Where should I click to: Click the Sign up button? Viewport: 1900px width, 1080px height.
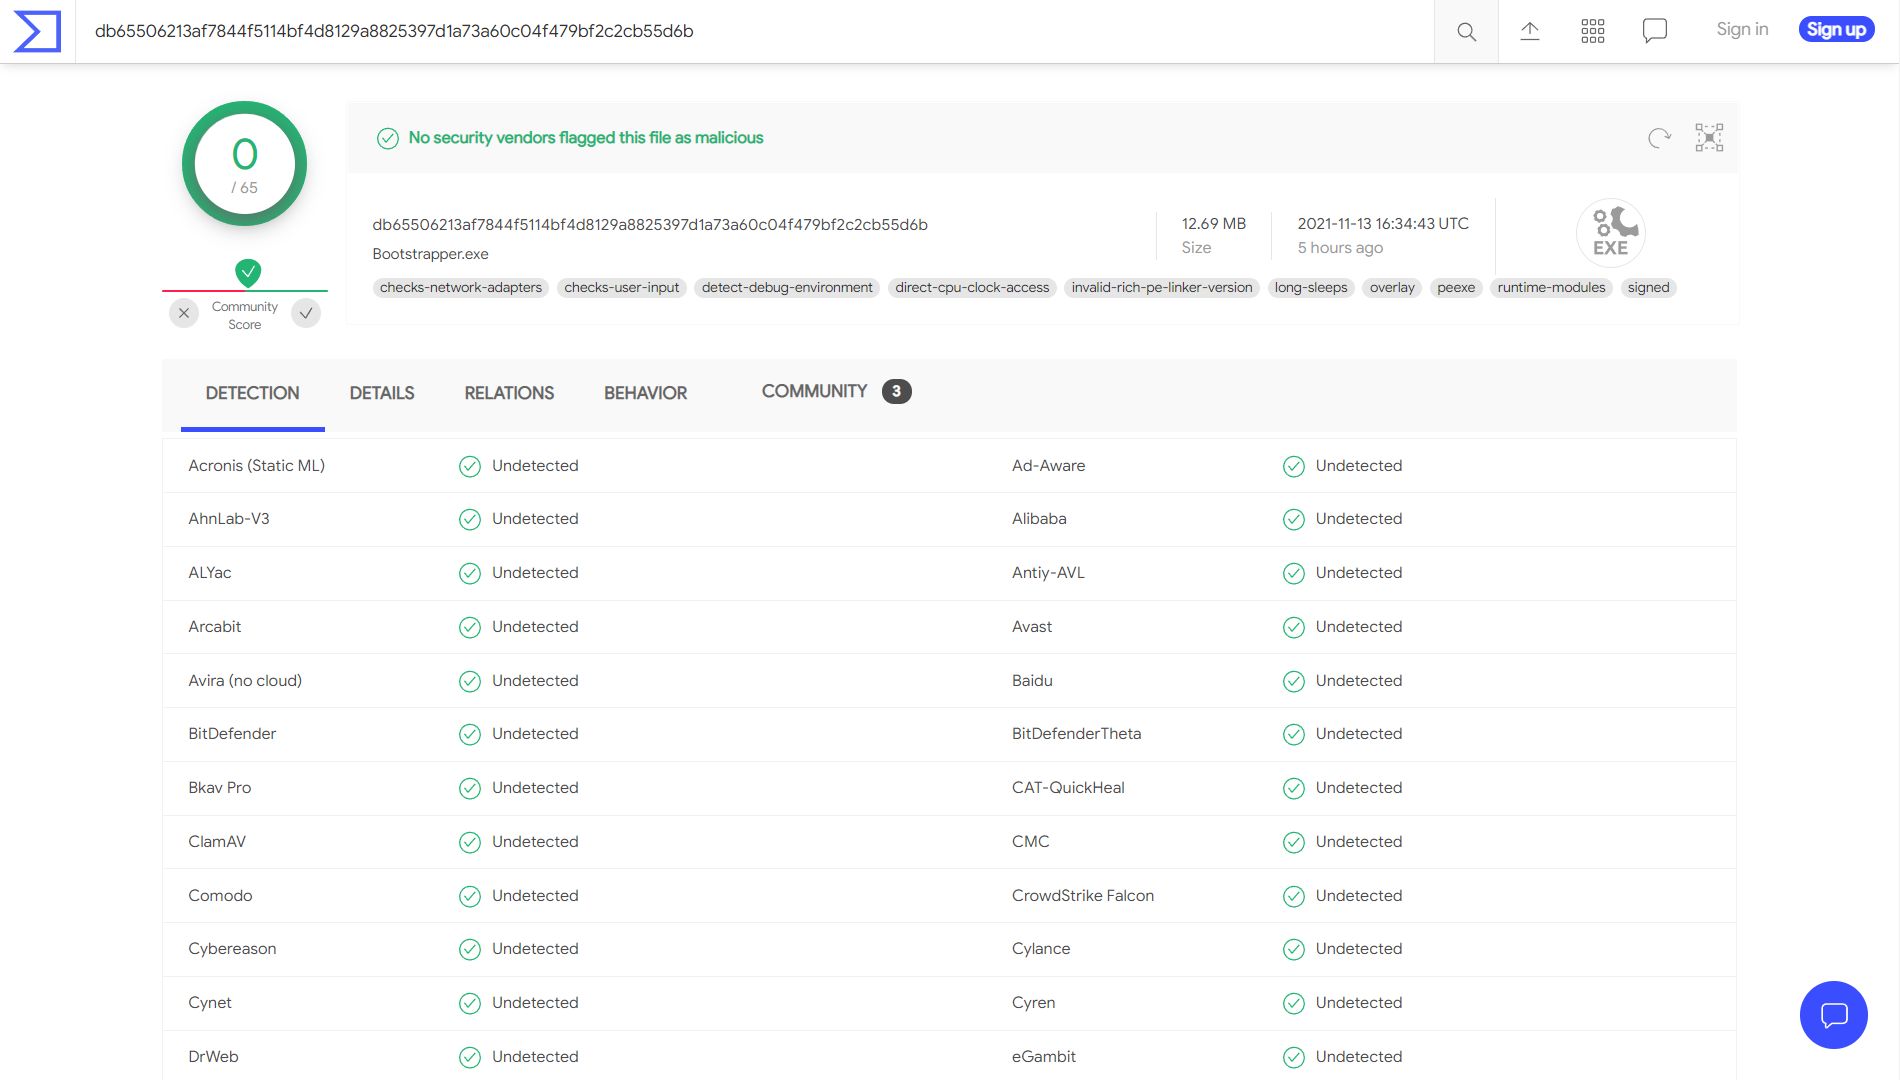pyautogui.click(x=1836, y=29)
